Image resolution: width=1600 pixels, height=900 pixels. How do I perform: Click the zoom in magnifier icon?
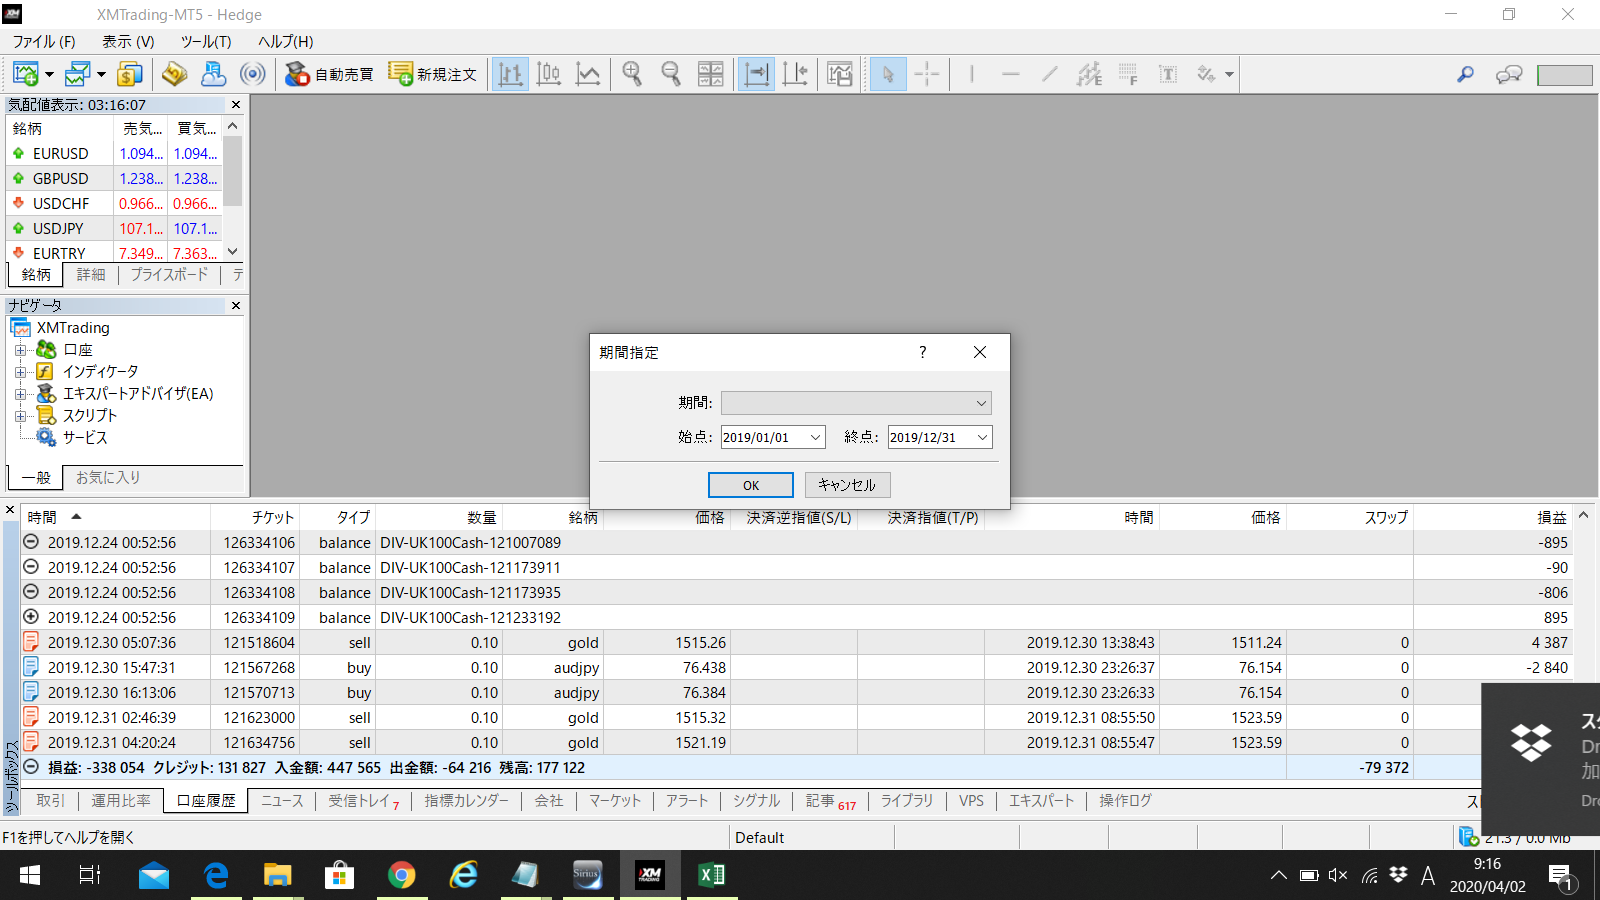click(x=632, y=74)
